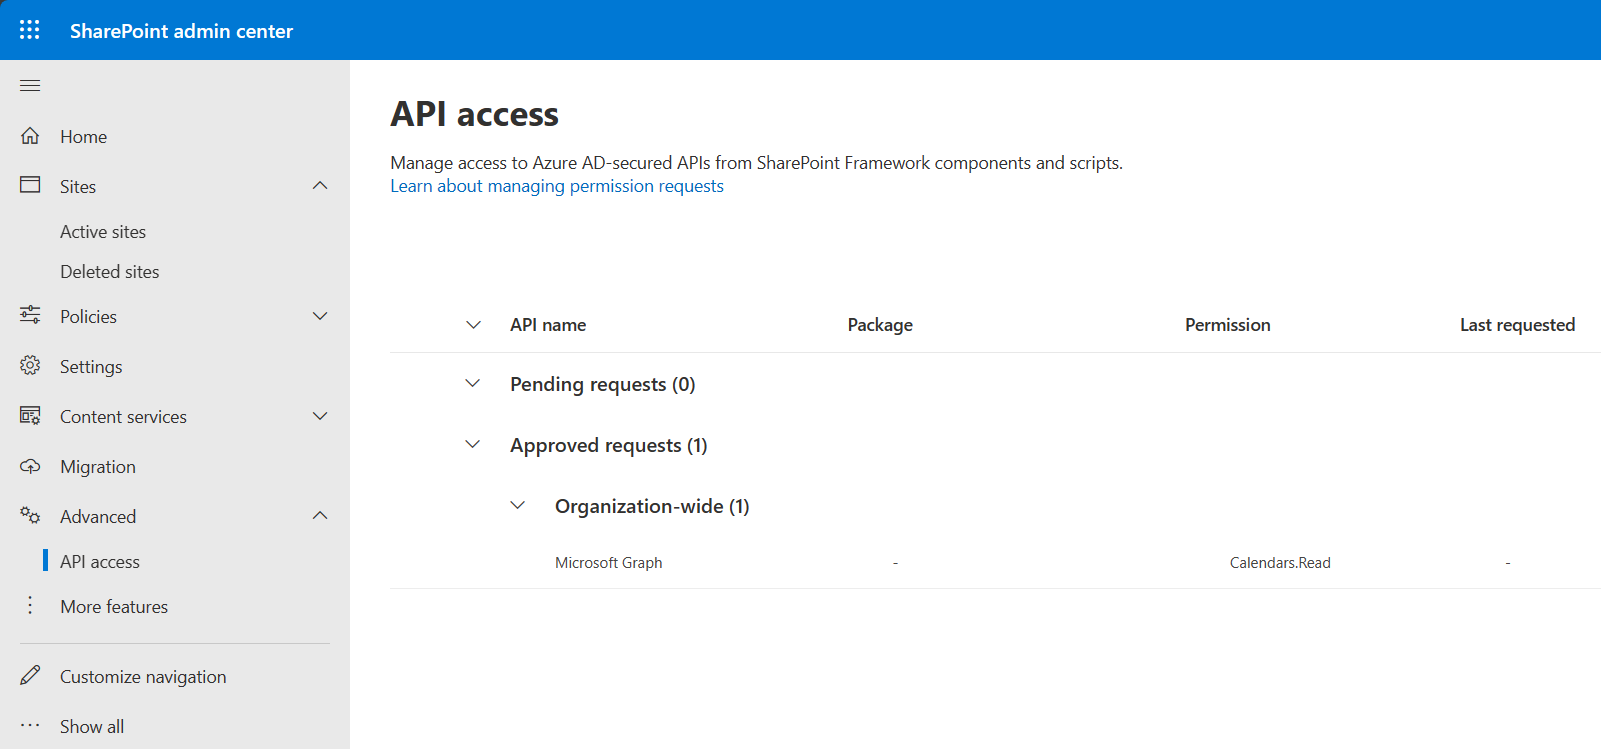
Task: Click the Sites window icon
Action: 30,186
